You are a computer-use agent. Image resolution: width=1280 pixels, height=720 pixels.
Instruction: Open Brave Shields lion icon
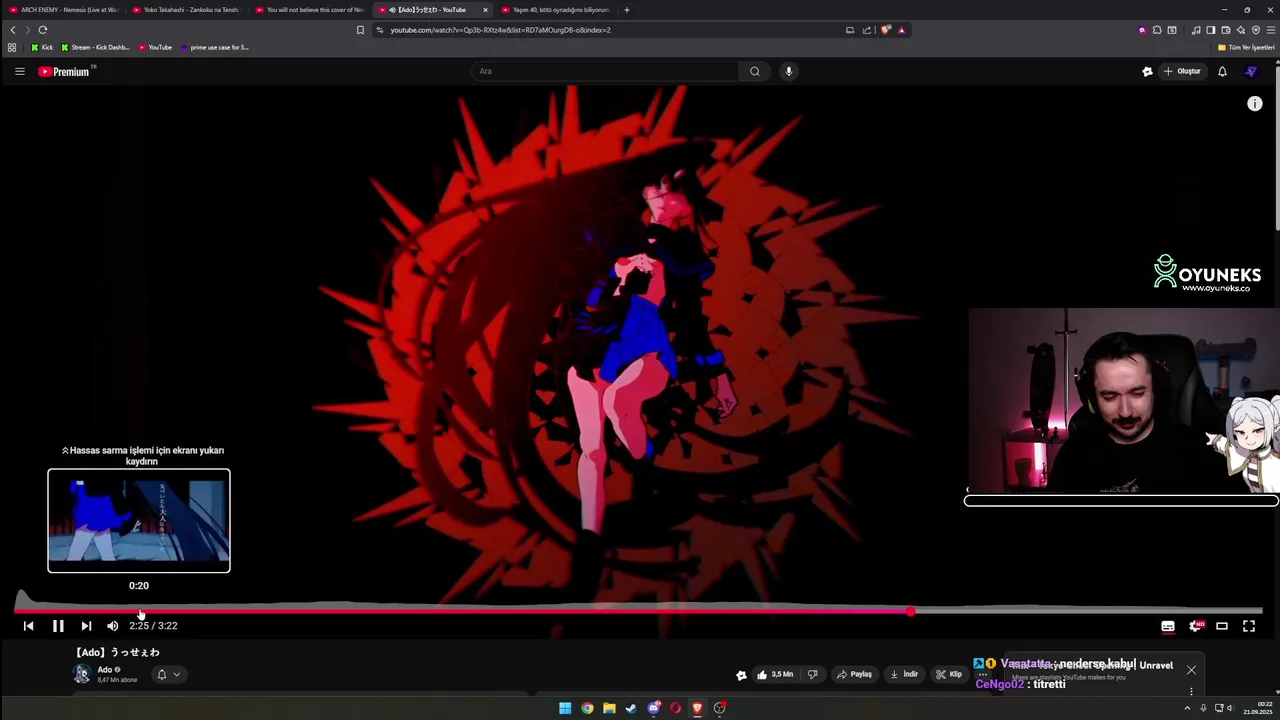click(x=886, y=30)
